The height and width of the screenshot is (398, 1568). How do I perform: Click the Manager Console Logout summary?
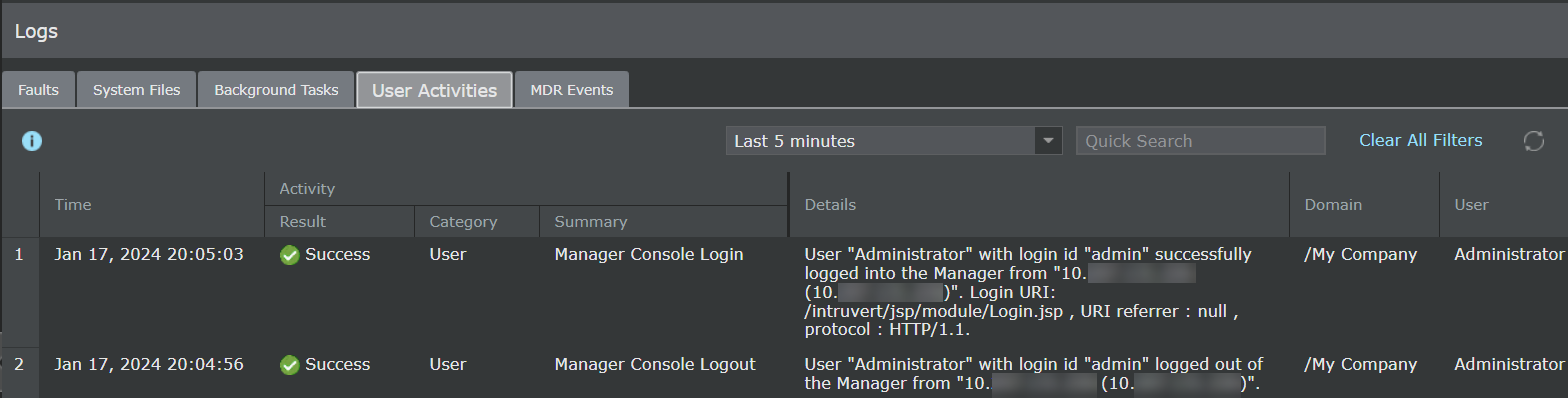[655, 365]
